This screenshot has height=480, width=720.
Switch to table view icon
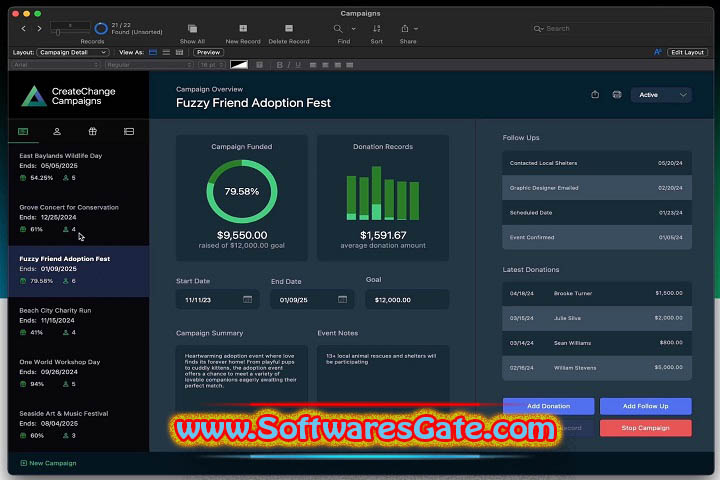coord(179,52)
